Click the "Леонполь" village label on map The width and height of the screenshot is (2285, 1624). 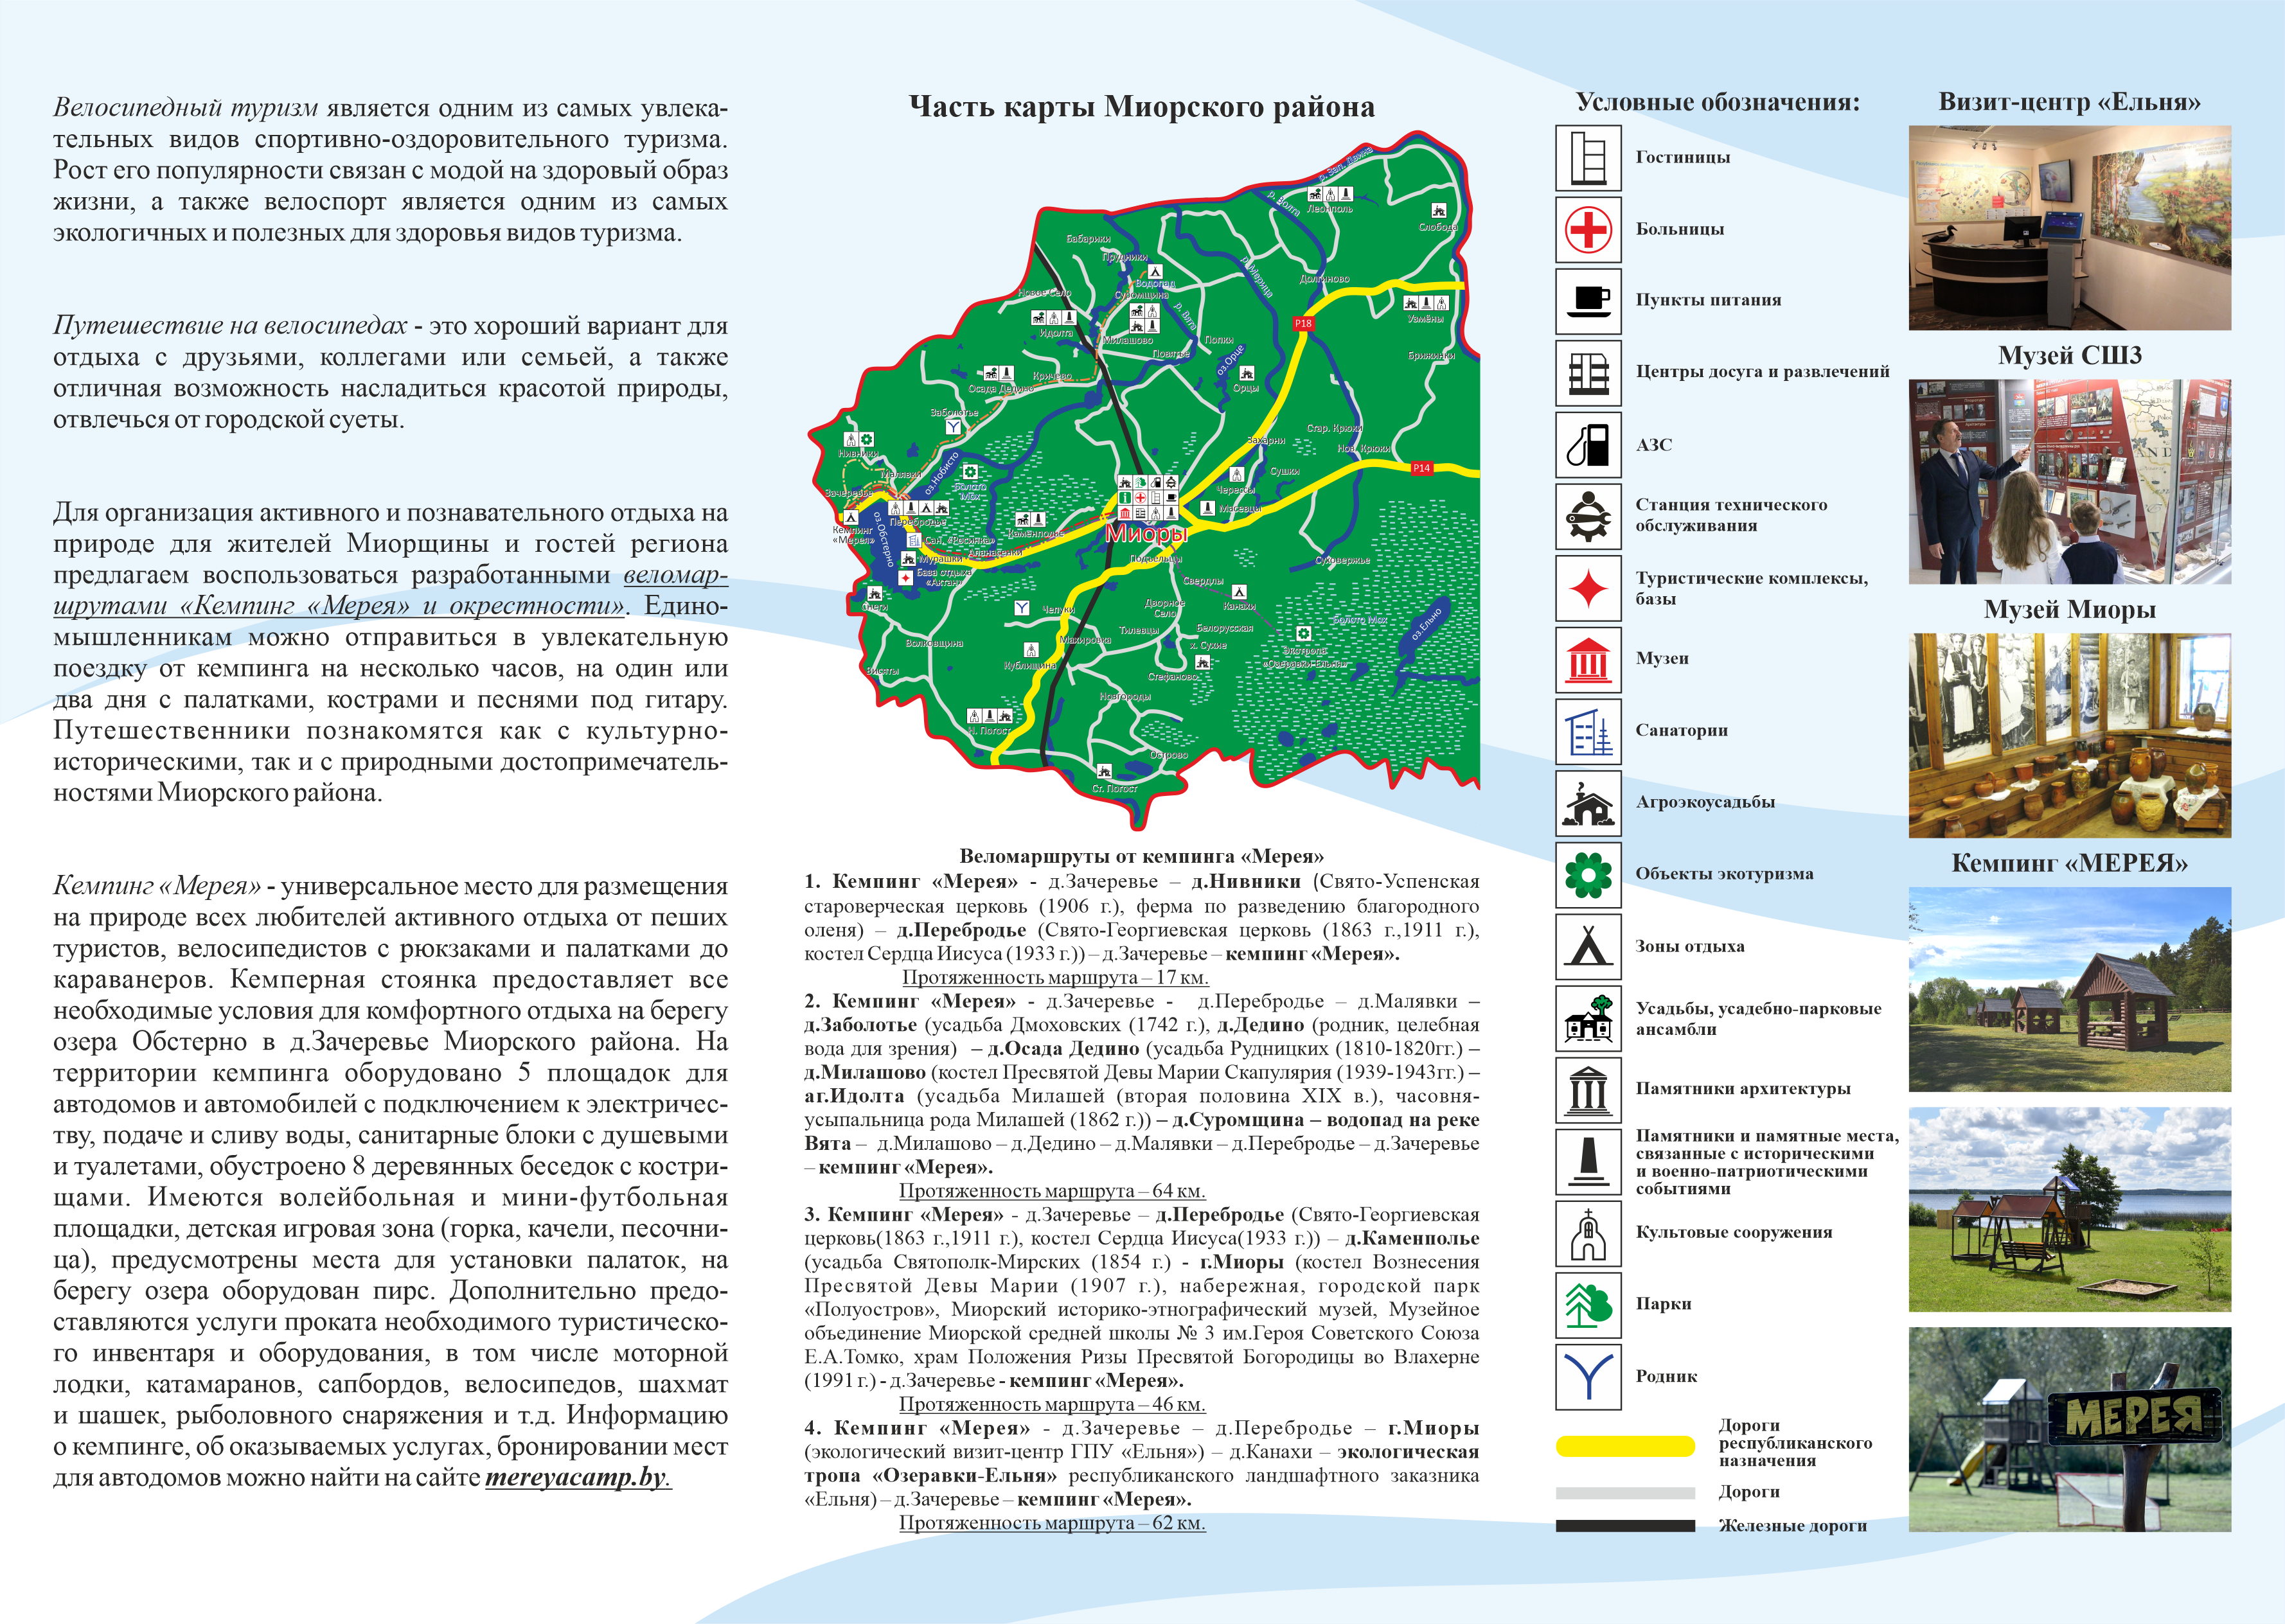1330,210
